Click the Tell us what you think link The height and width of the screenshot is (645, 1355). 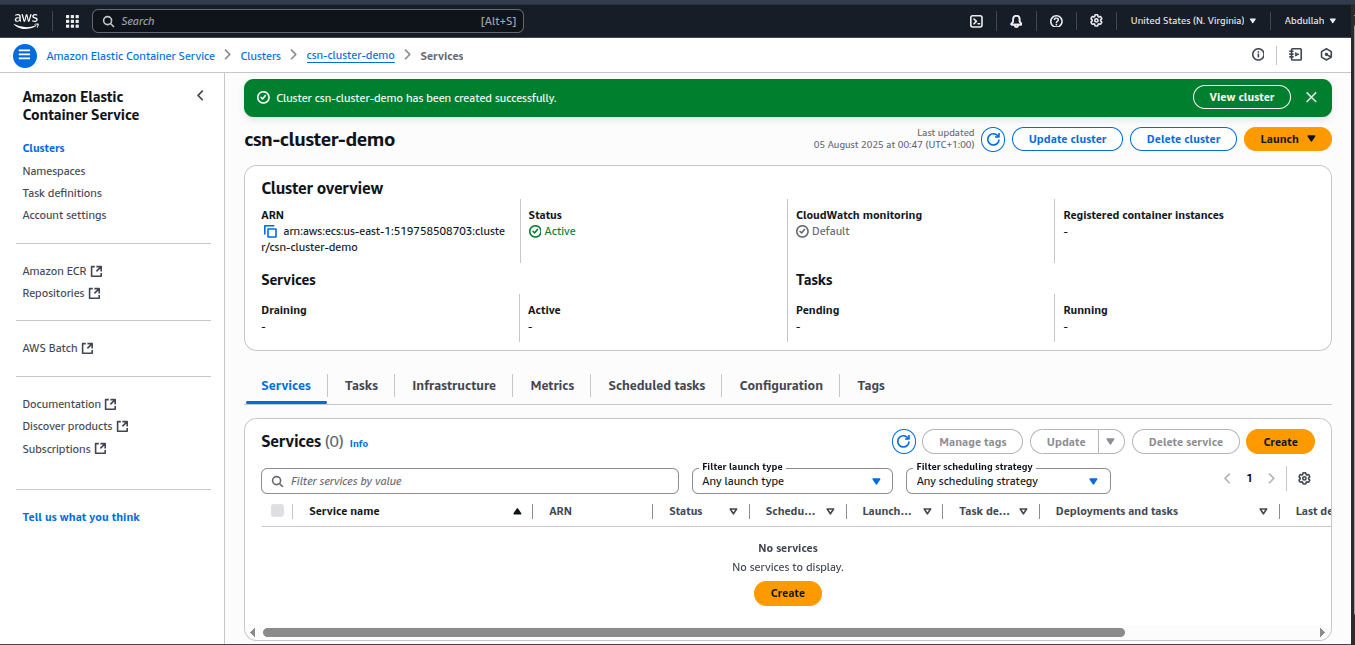(81, 517)
